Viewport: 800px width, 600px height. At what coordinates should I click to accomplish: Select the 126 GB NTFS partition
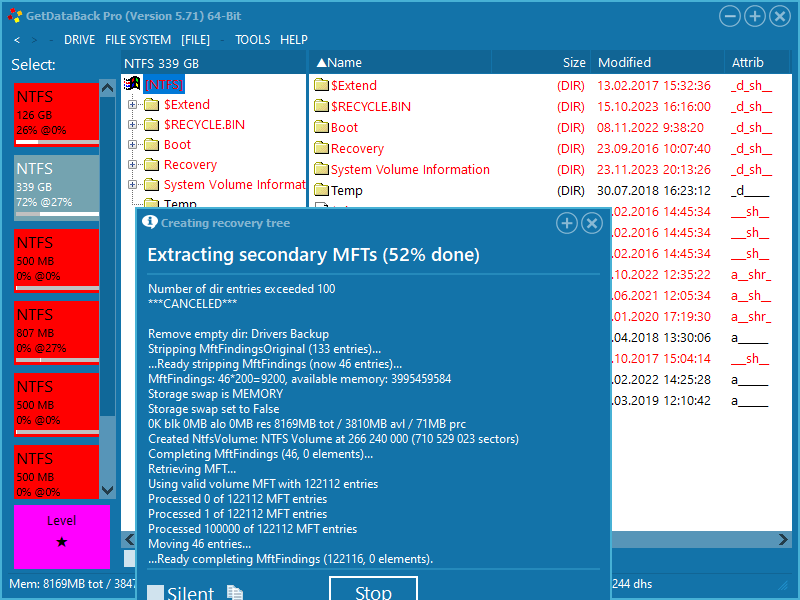point(56,115)
